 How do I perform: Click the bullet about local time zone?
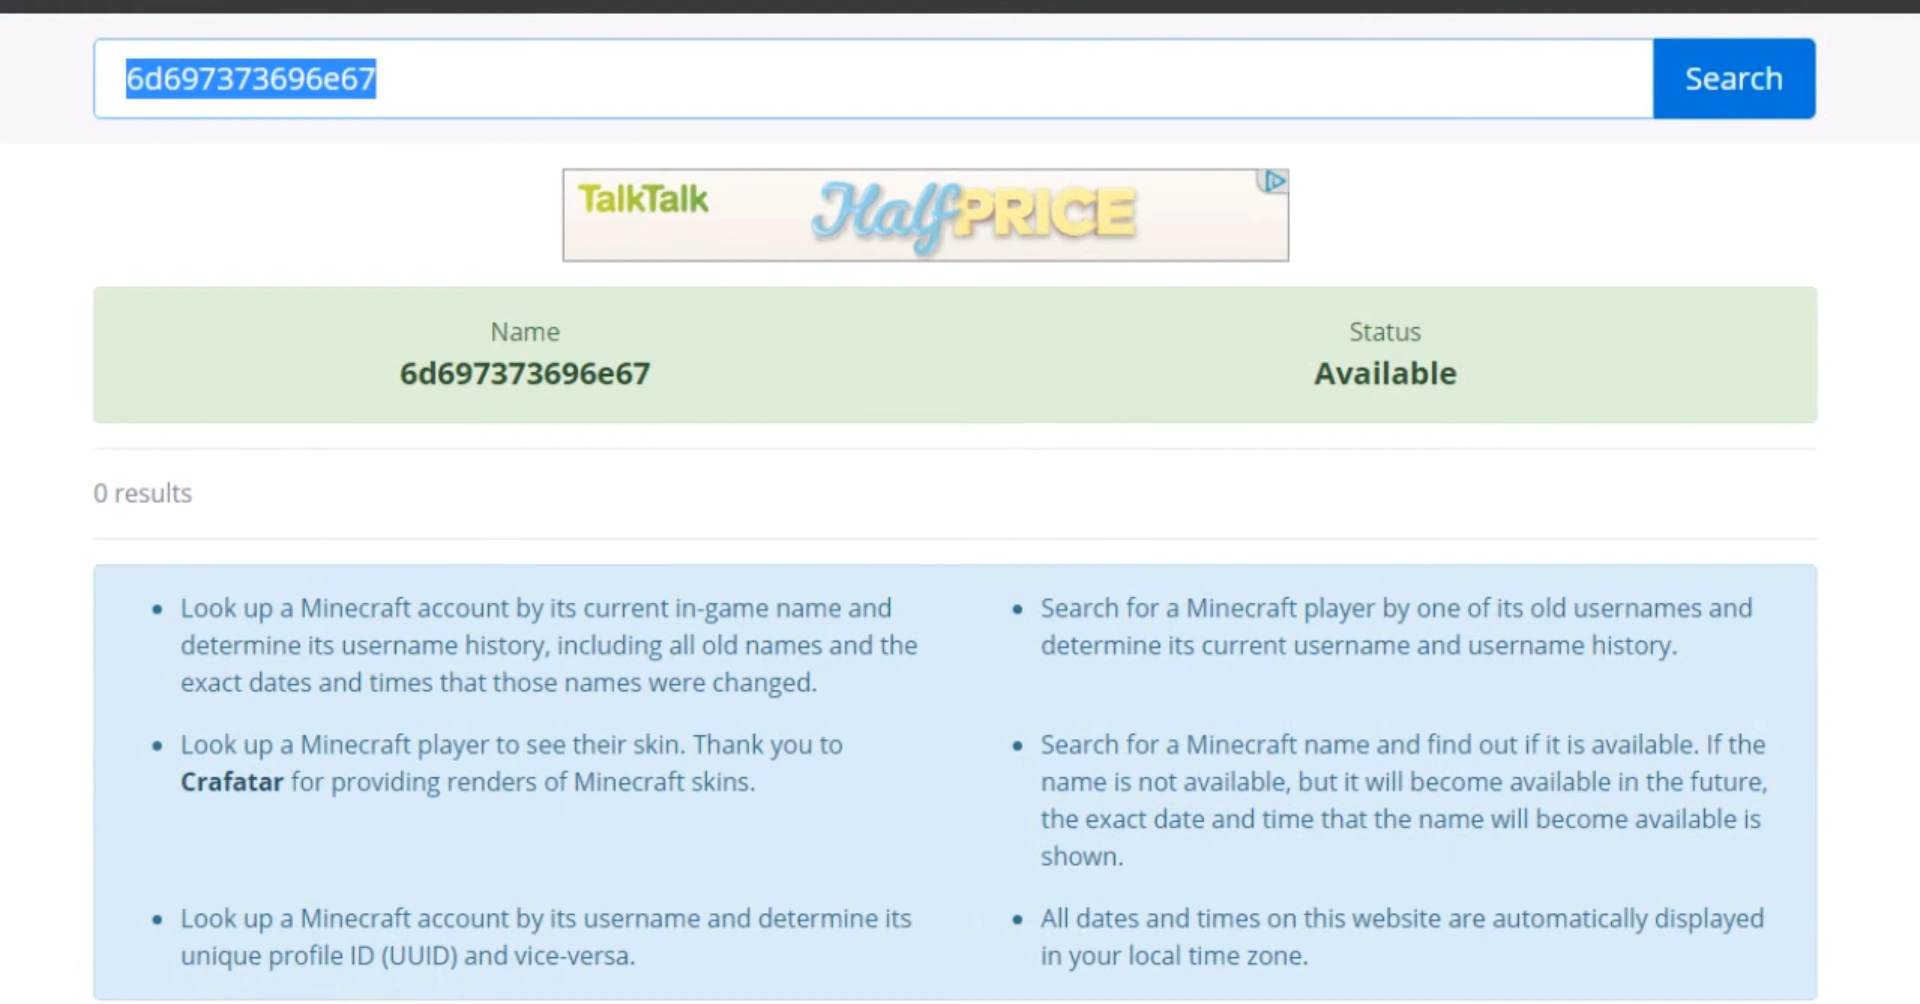tap(1402, 937)
